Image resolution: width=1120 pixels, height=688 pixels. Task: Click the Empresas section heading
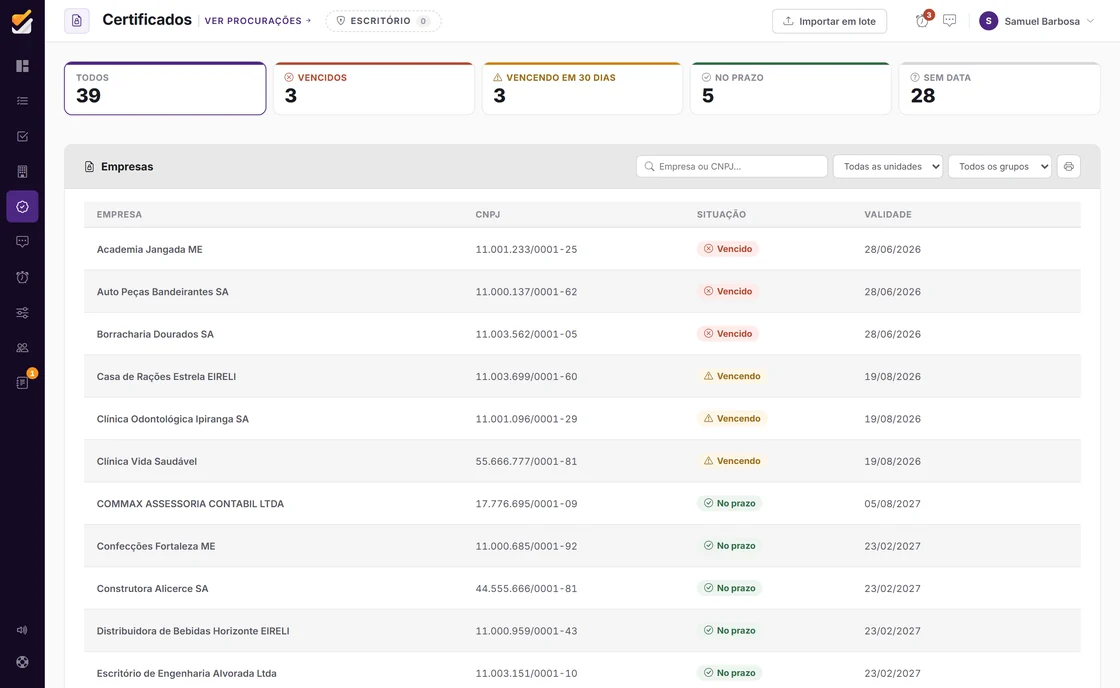(x=126, y=166)
